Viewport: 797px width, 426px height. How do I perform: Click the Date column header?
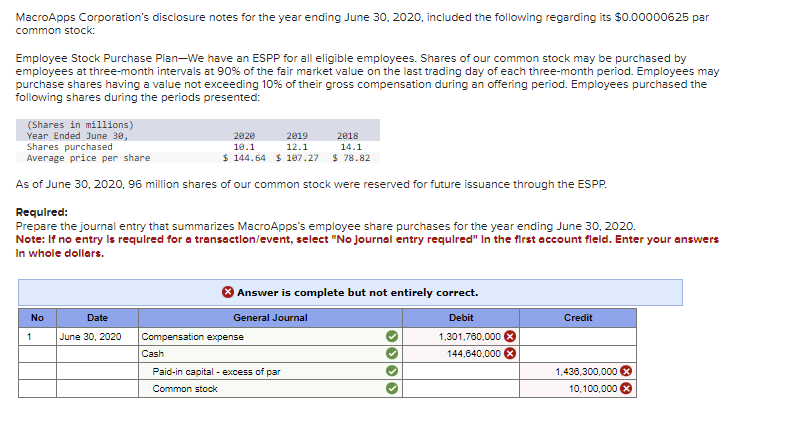point(97,318)
